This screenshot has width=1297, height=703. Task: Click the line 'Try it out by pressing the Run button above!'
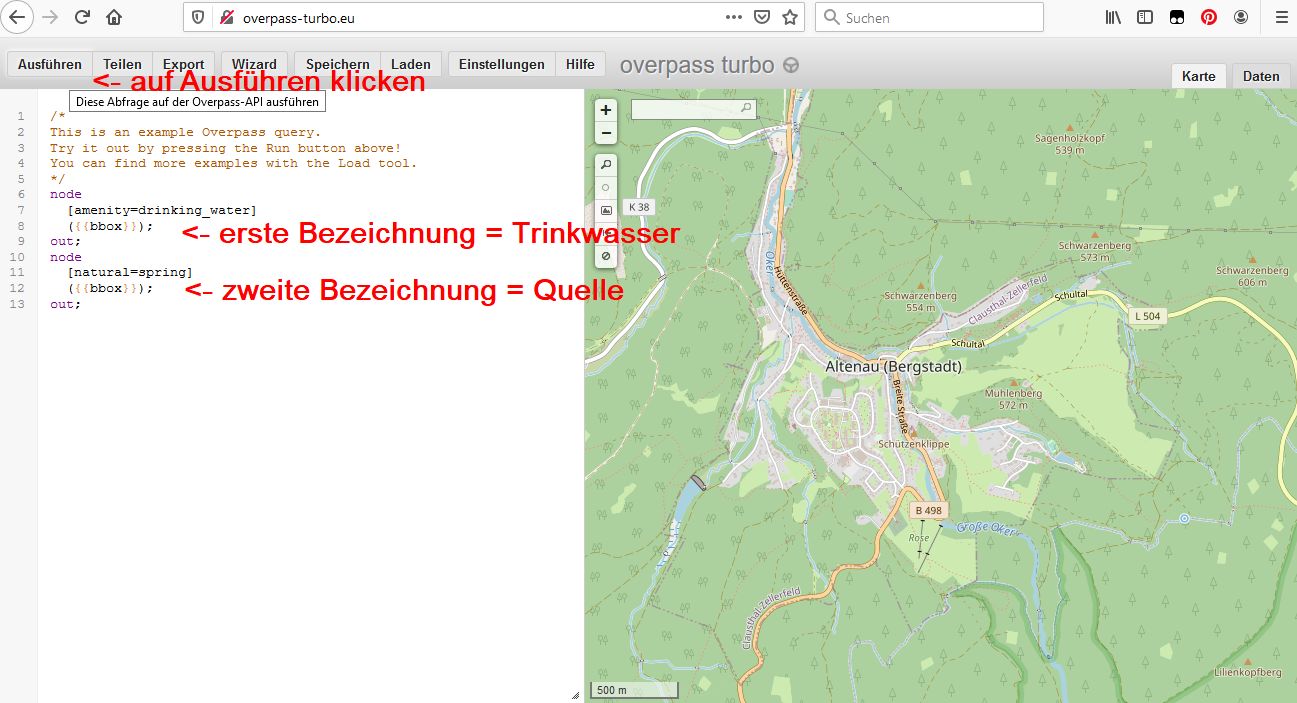(x=226, y=148)
